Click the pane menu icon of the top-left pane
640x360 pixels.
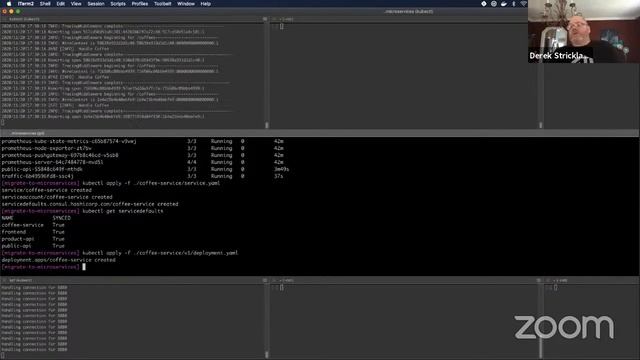point(265,19)
